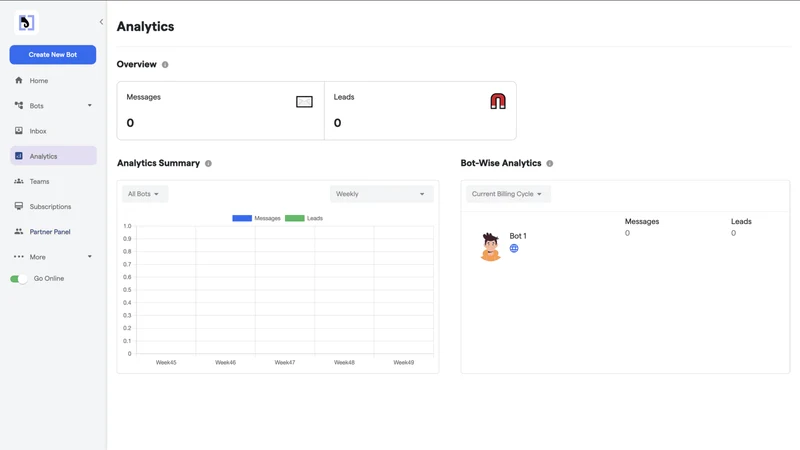
Task: Open Subscriptions from the sidebar
Action: click(53, 207)
